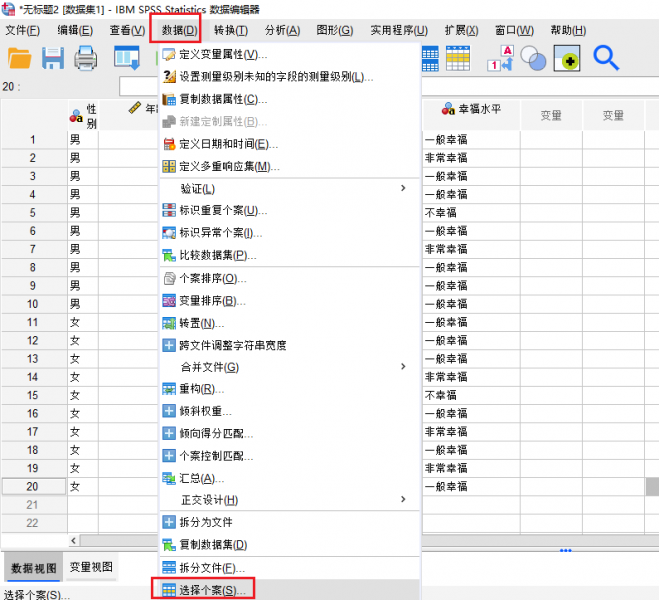Select row number 5 header

pos(33,213)
